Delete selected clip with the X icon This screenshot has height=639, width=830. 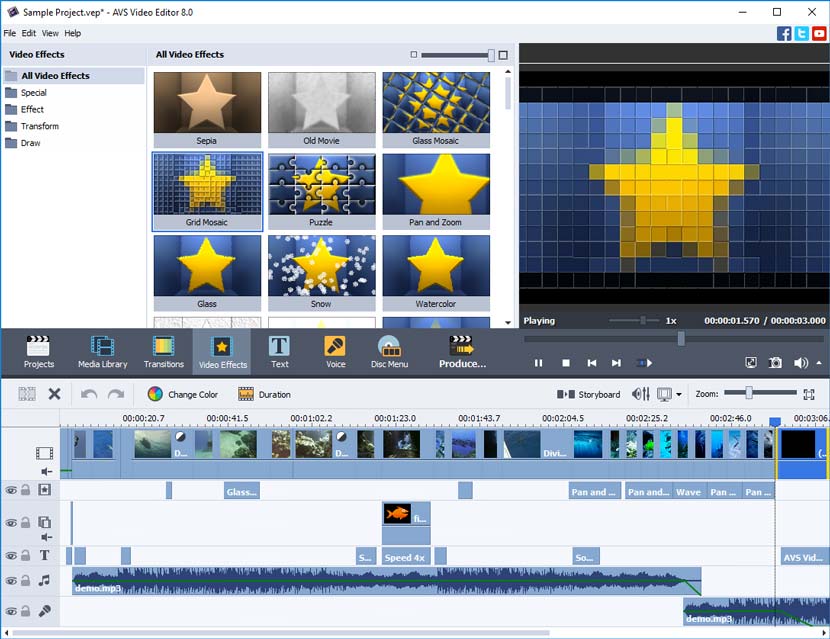pos(54,393)
